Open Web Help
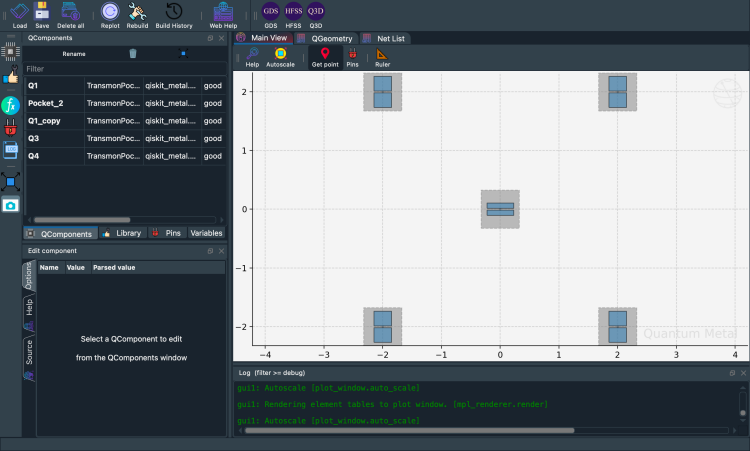This screenshot has width=750, height=451. coord(223,15)
